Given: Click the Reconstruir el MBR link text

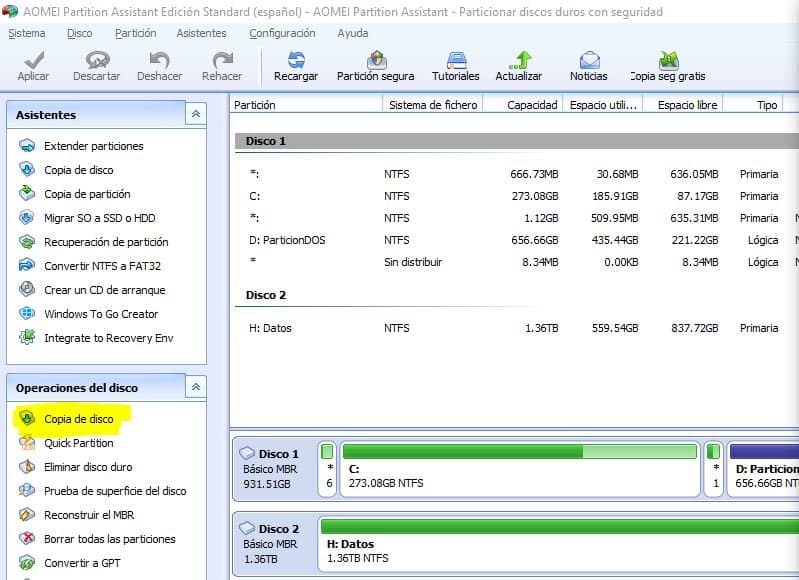Looking at the screenshot, I should [x=89, y=515].
